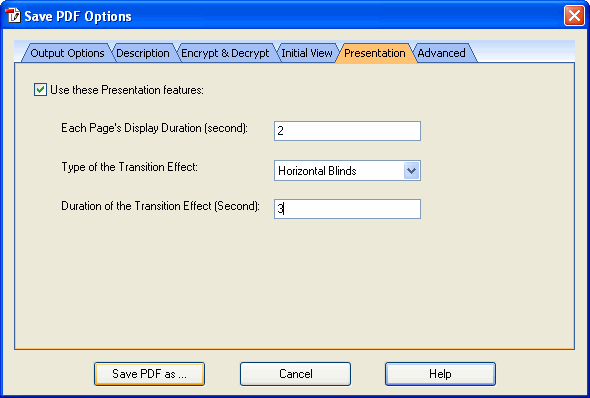Click the Presentation tab
This screenshot has width=590, height=398.
pyautogui.click(x=375, y=53)
